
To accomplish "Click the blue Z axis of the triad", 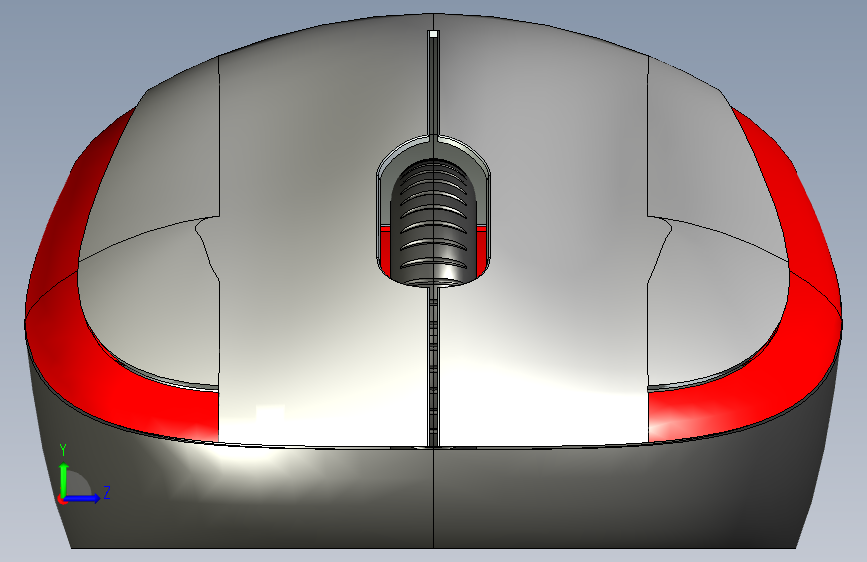I will click(x=83, y=498).
